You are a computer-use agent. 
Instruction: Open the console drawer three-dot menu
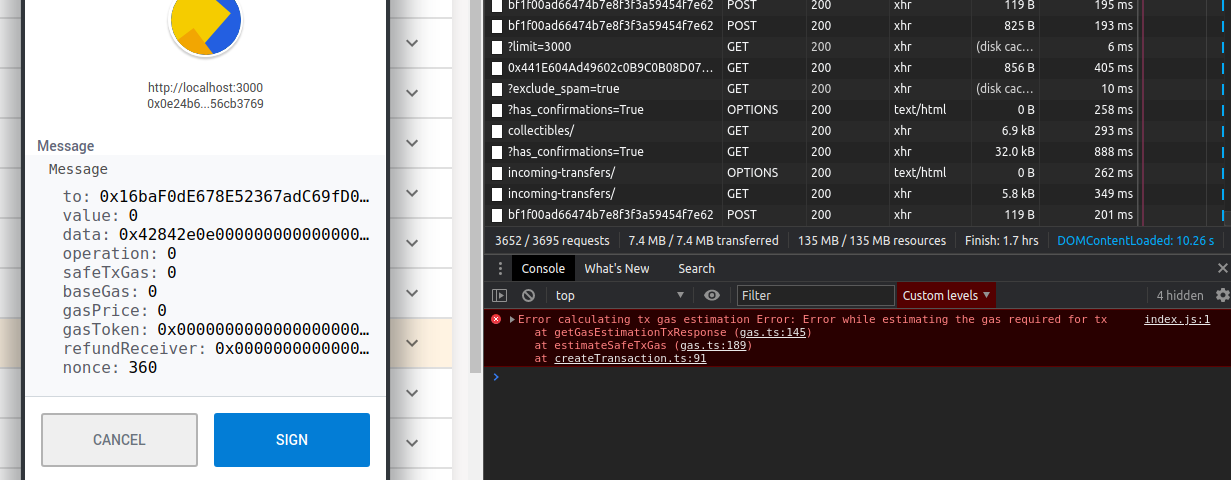[500, 268]
